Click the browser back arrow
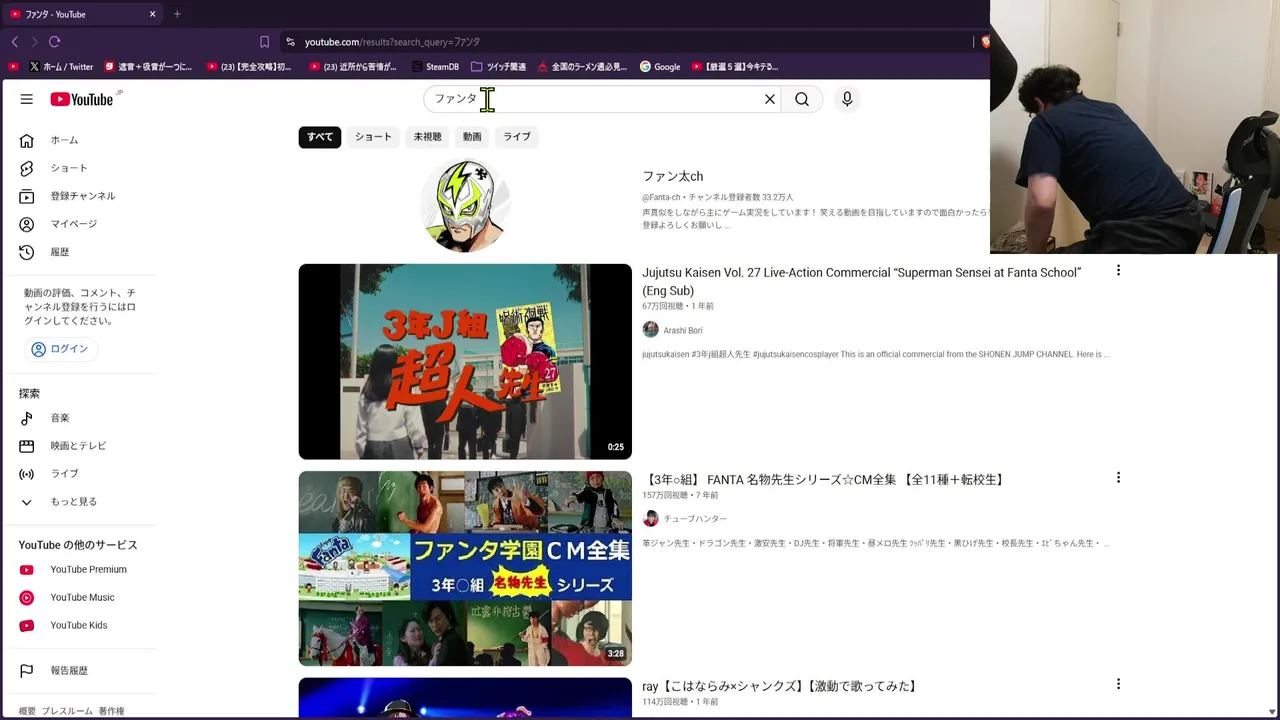Image resolution: width=1280 pixels, height=720 pixels. point(15,42)
